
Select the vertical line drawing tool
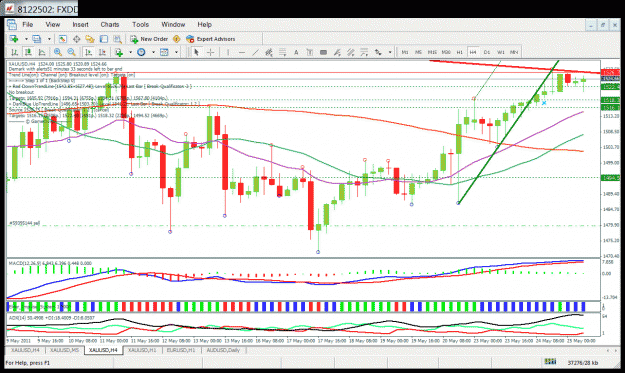[x=228, y=52]
